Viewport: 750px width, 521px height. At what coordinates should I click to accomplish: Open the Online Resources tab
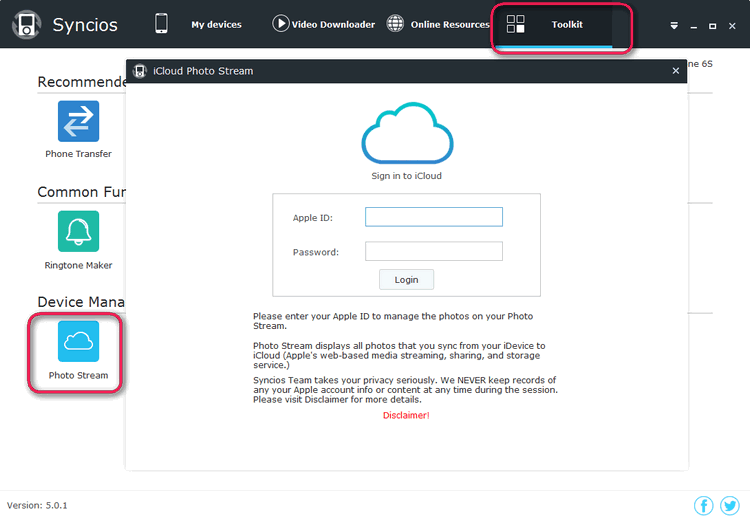[x=450, y=24]
